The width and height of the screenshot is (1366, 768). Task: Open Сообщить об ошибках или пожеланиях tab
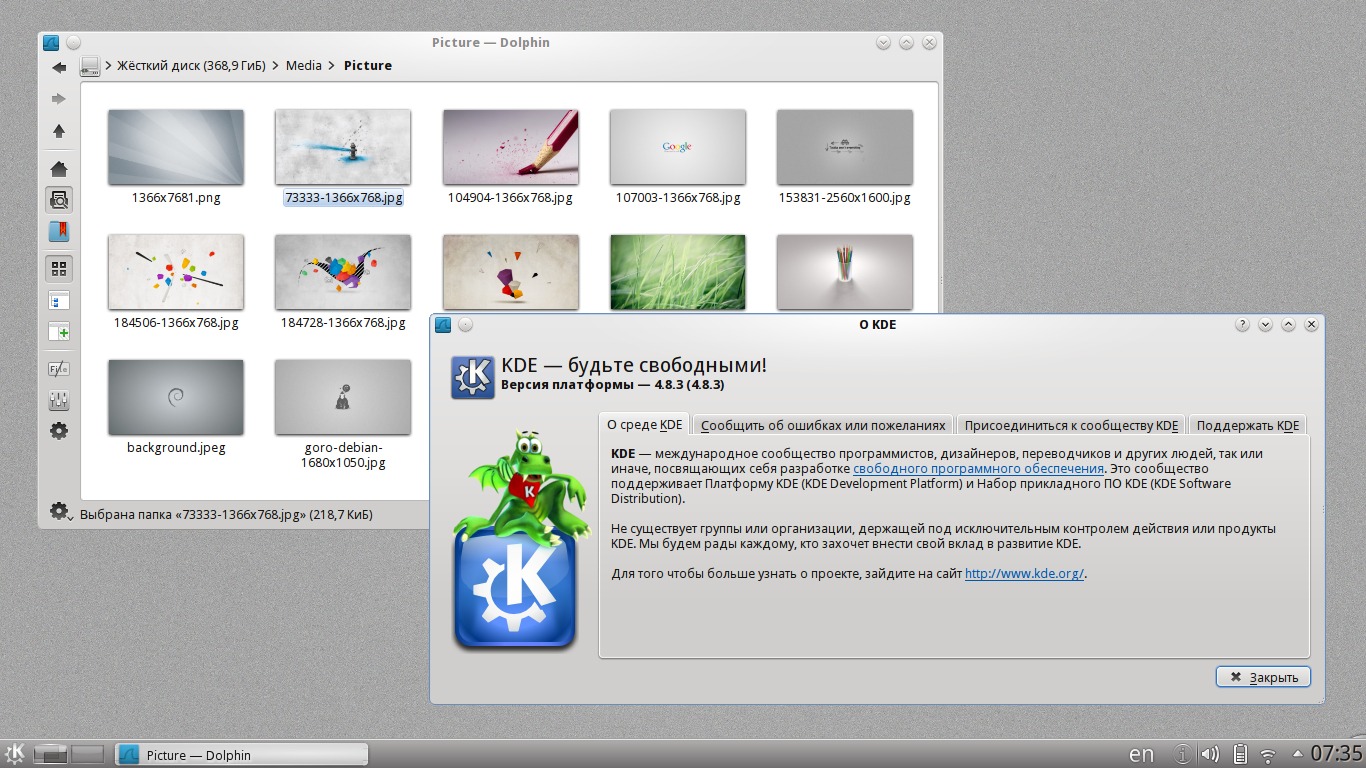click(x=823, y=425)
